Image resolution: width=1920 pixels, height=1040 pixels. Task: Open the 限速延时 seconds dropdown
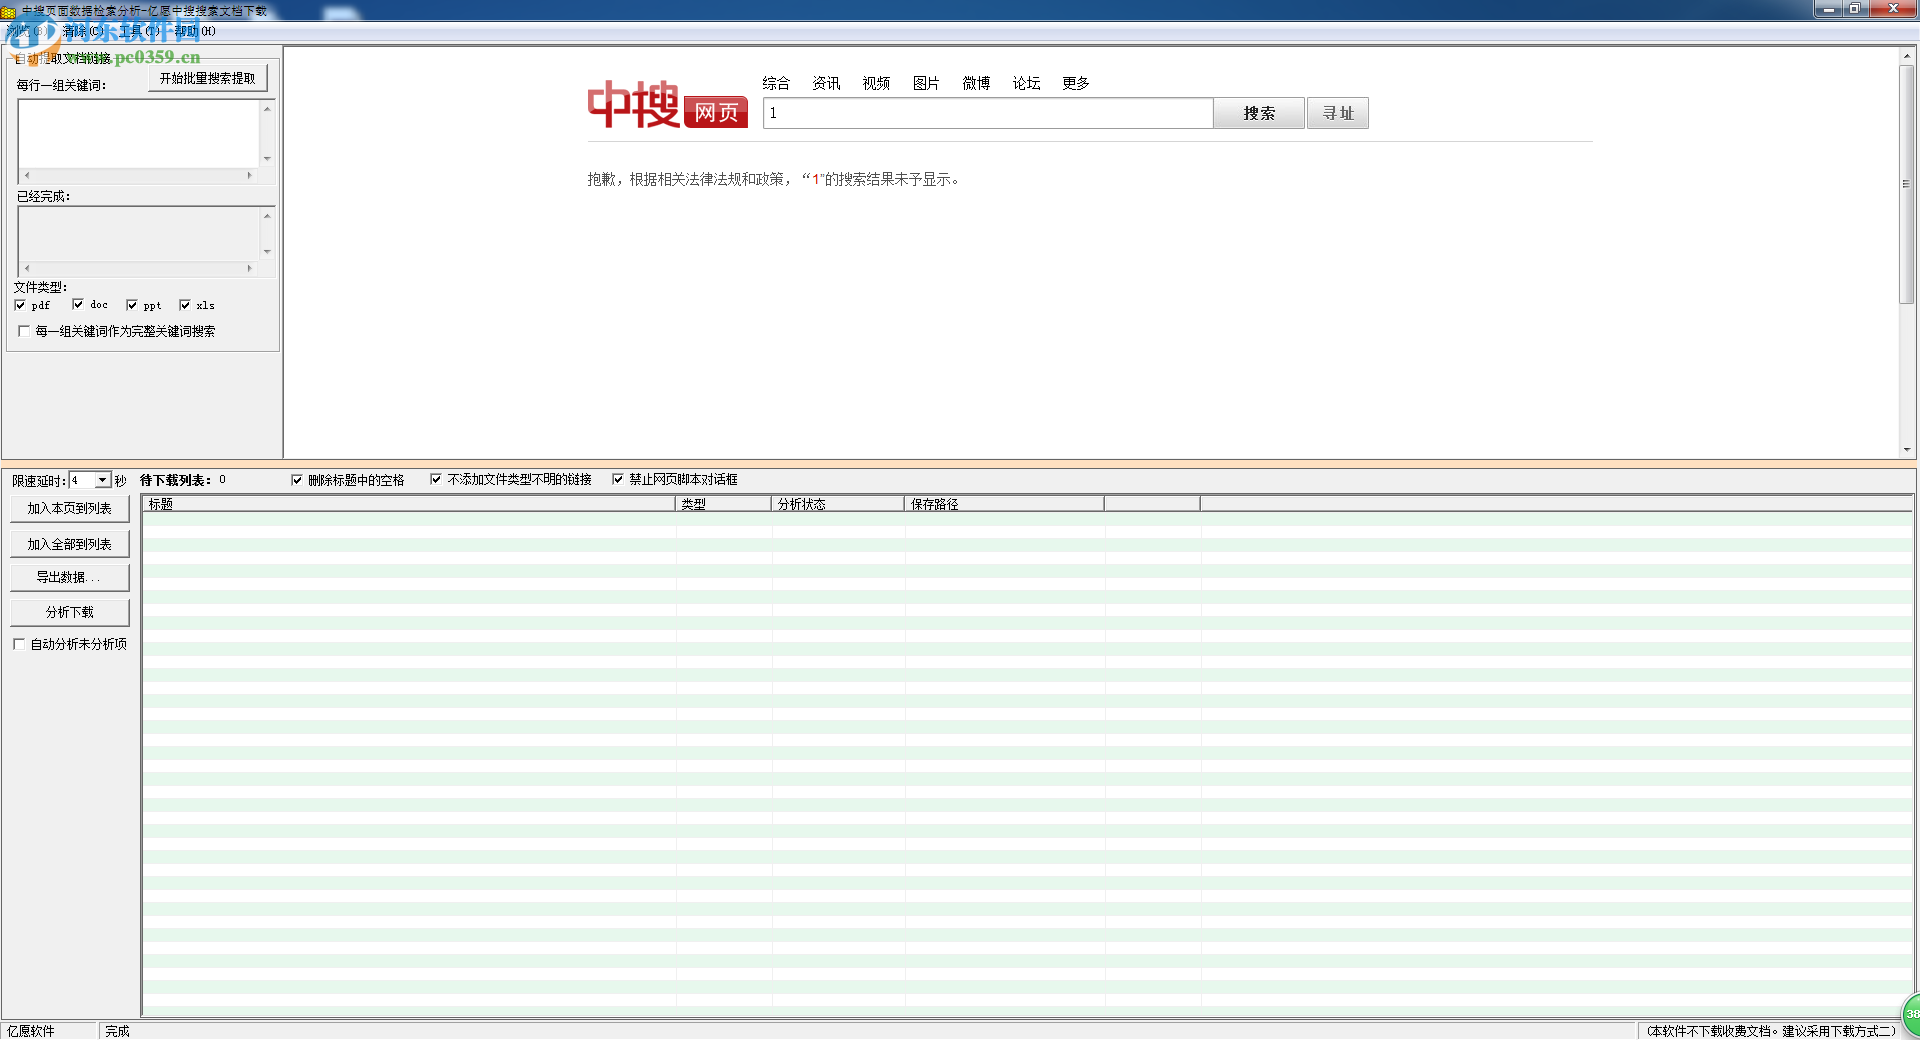click(x=101, y=480)
